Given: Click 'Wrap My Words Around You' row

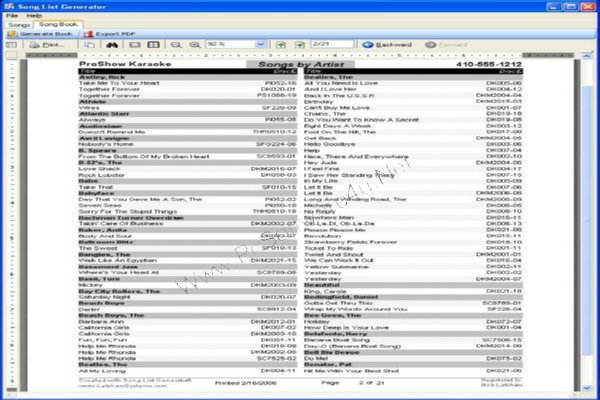Looking at the screenshot, I should coord(413,309).
